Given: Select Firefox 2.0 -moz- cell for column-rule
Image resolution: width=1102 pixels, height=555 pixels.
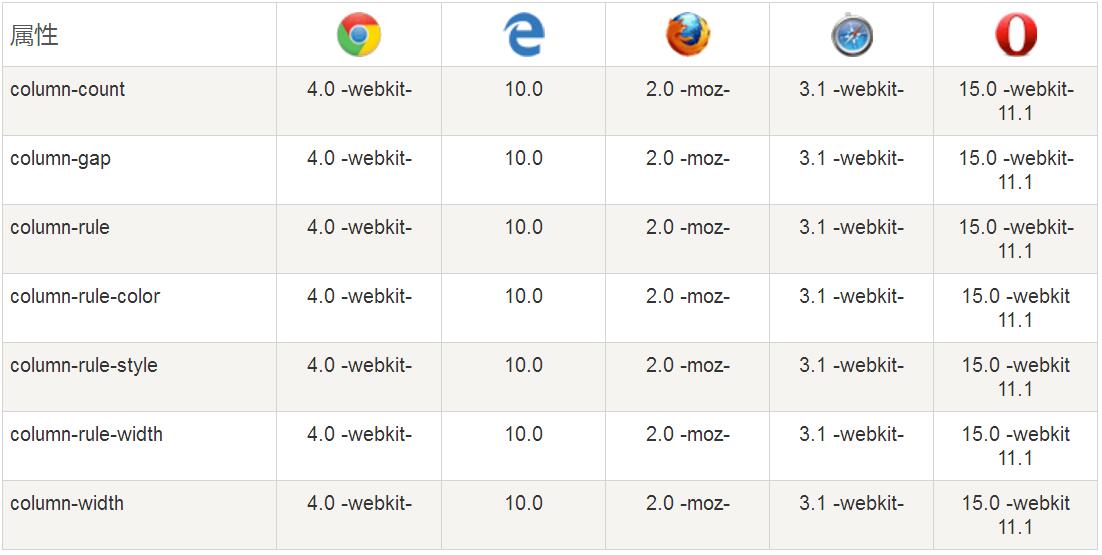Looking at the screenshot, I should point(687,239).
